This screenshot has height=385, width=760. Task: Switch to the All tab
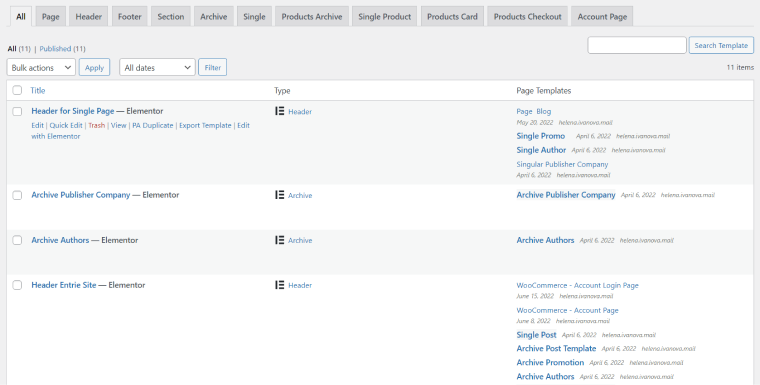[x=21, y=16]
